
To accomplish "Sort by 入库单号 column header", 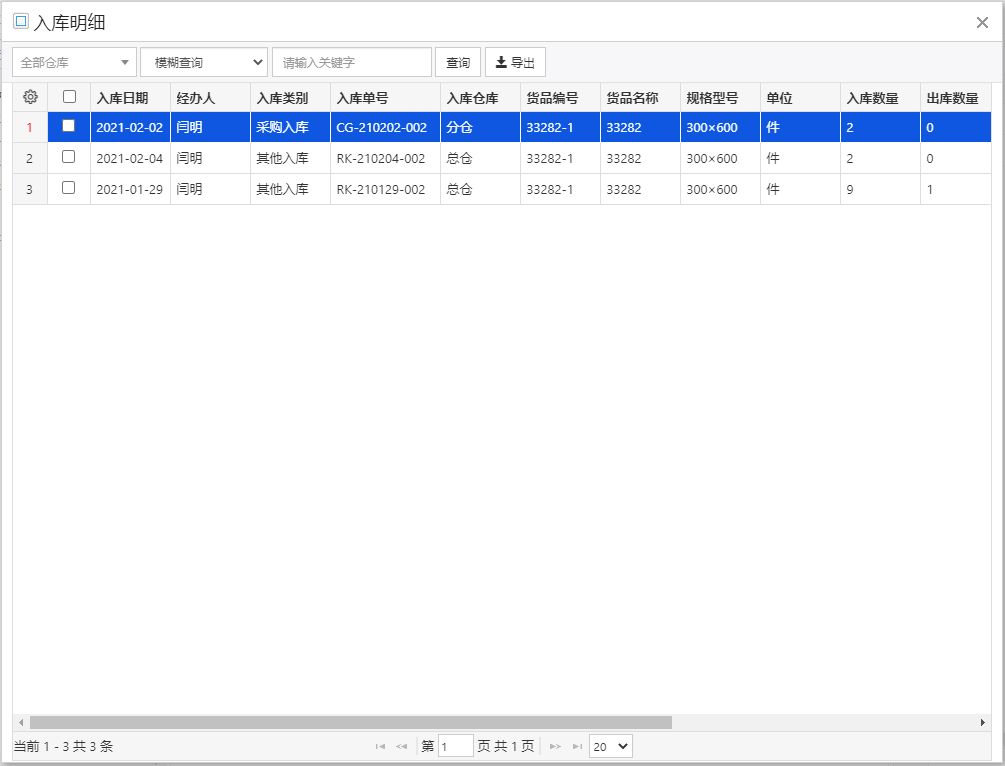I will pyautogui.click(x=385, y=98).
